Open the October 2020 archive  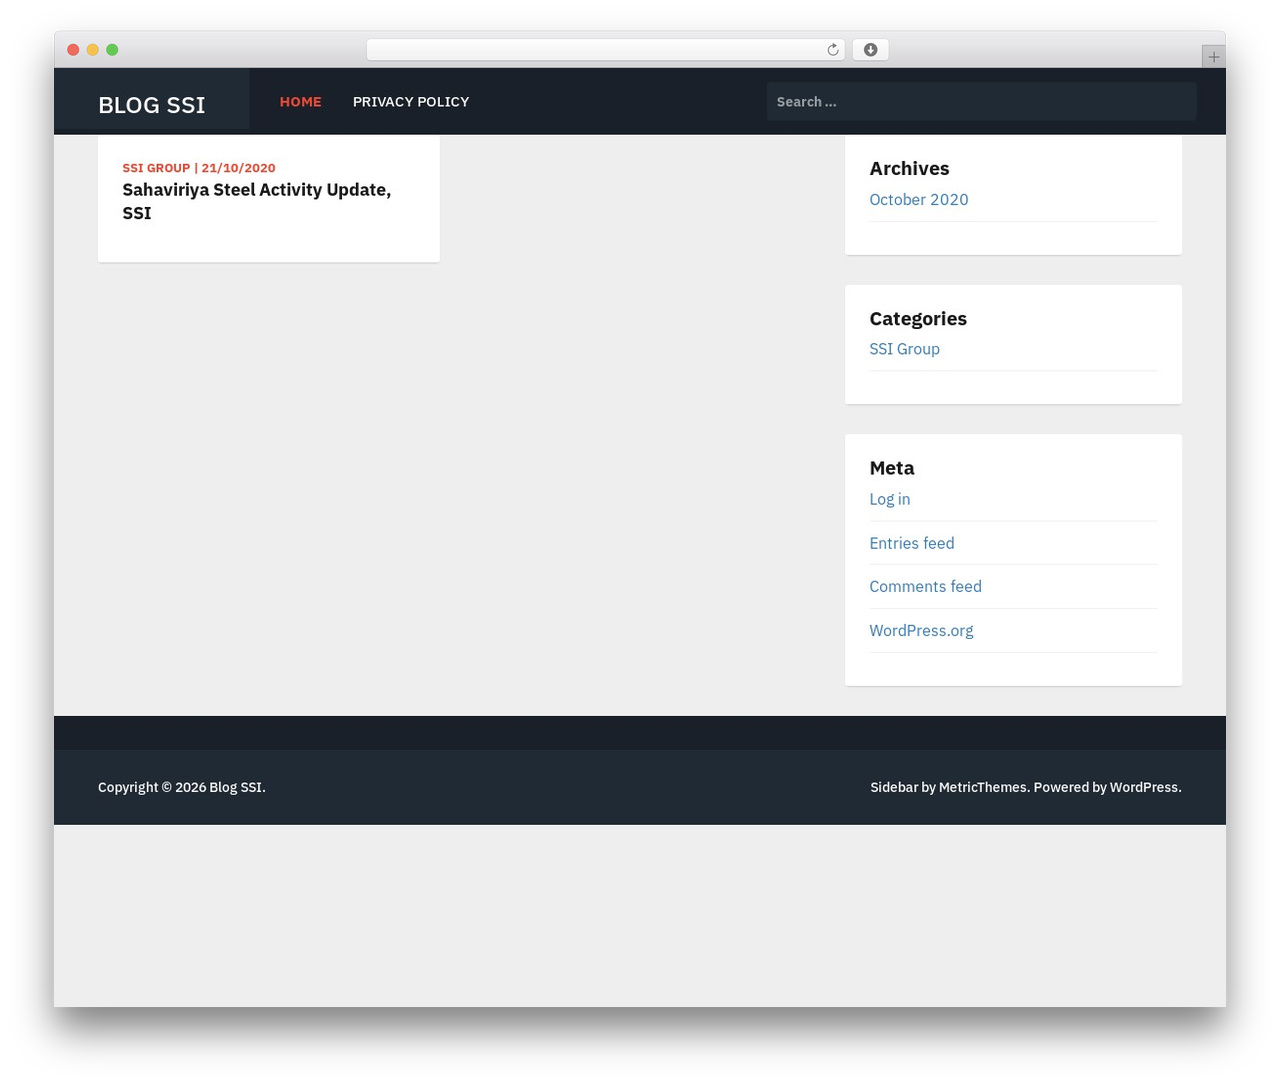point(918,199)
